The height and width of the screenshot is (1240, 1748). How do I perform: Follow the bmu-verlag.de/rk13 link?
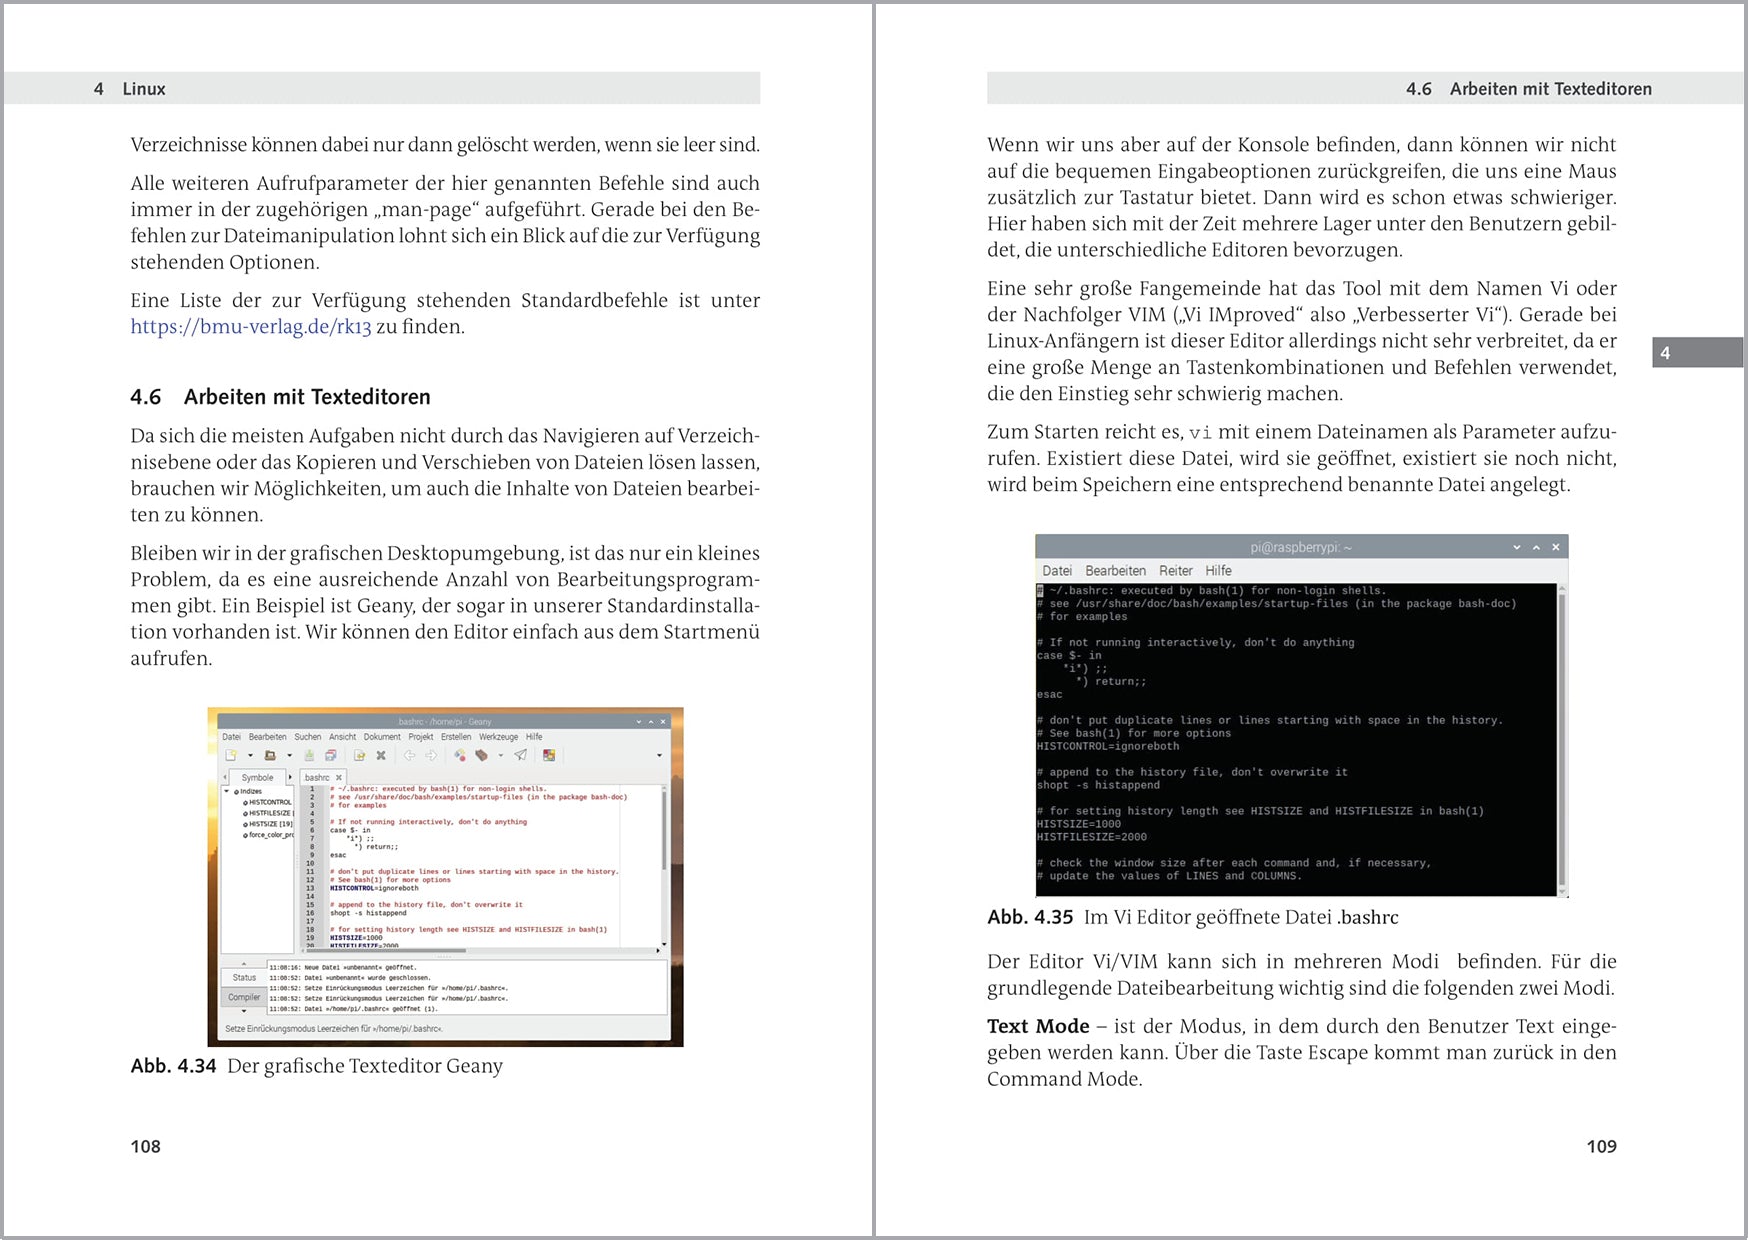coord(250,327)
